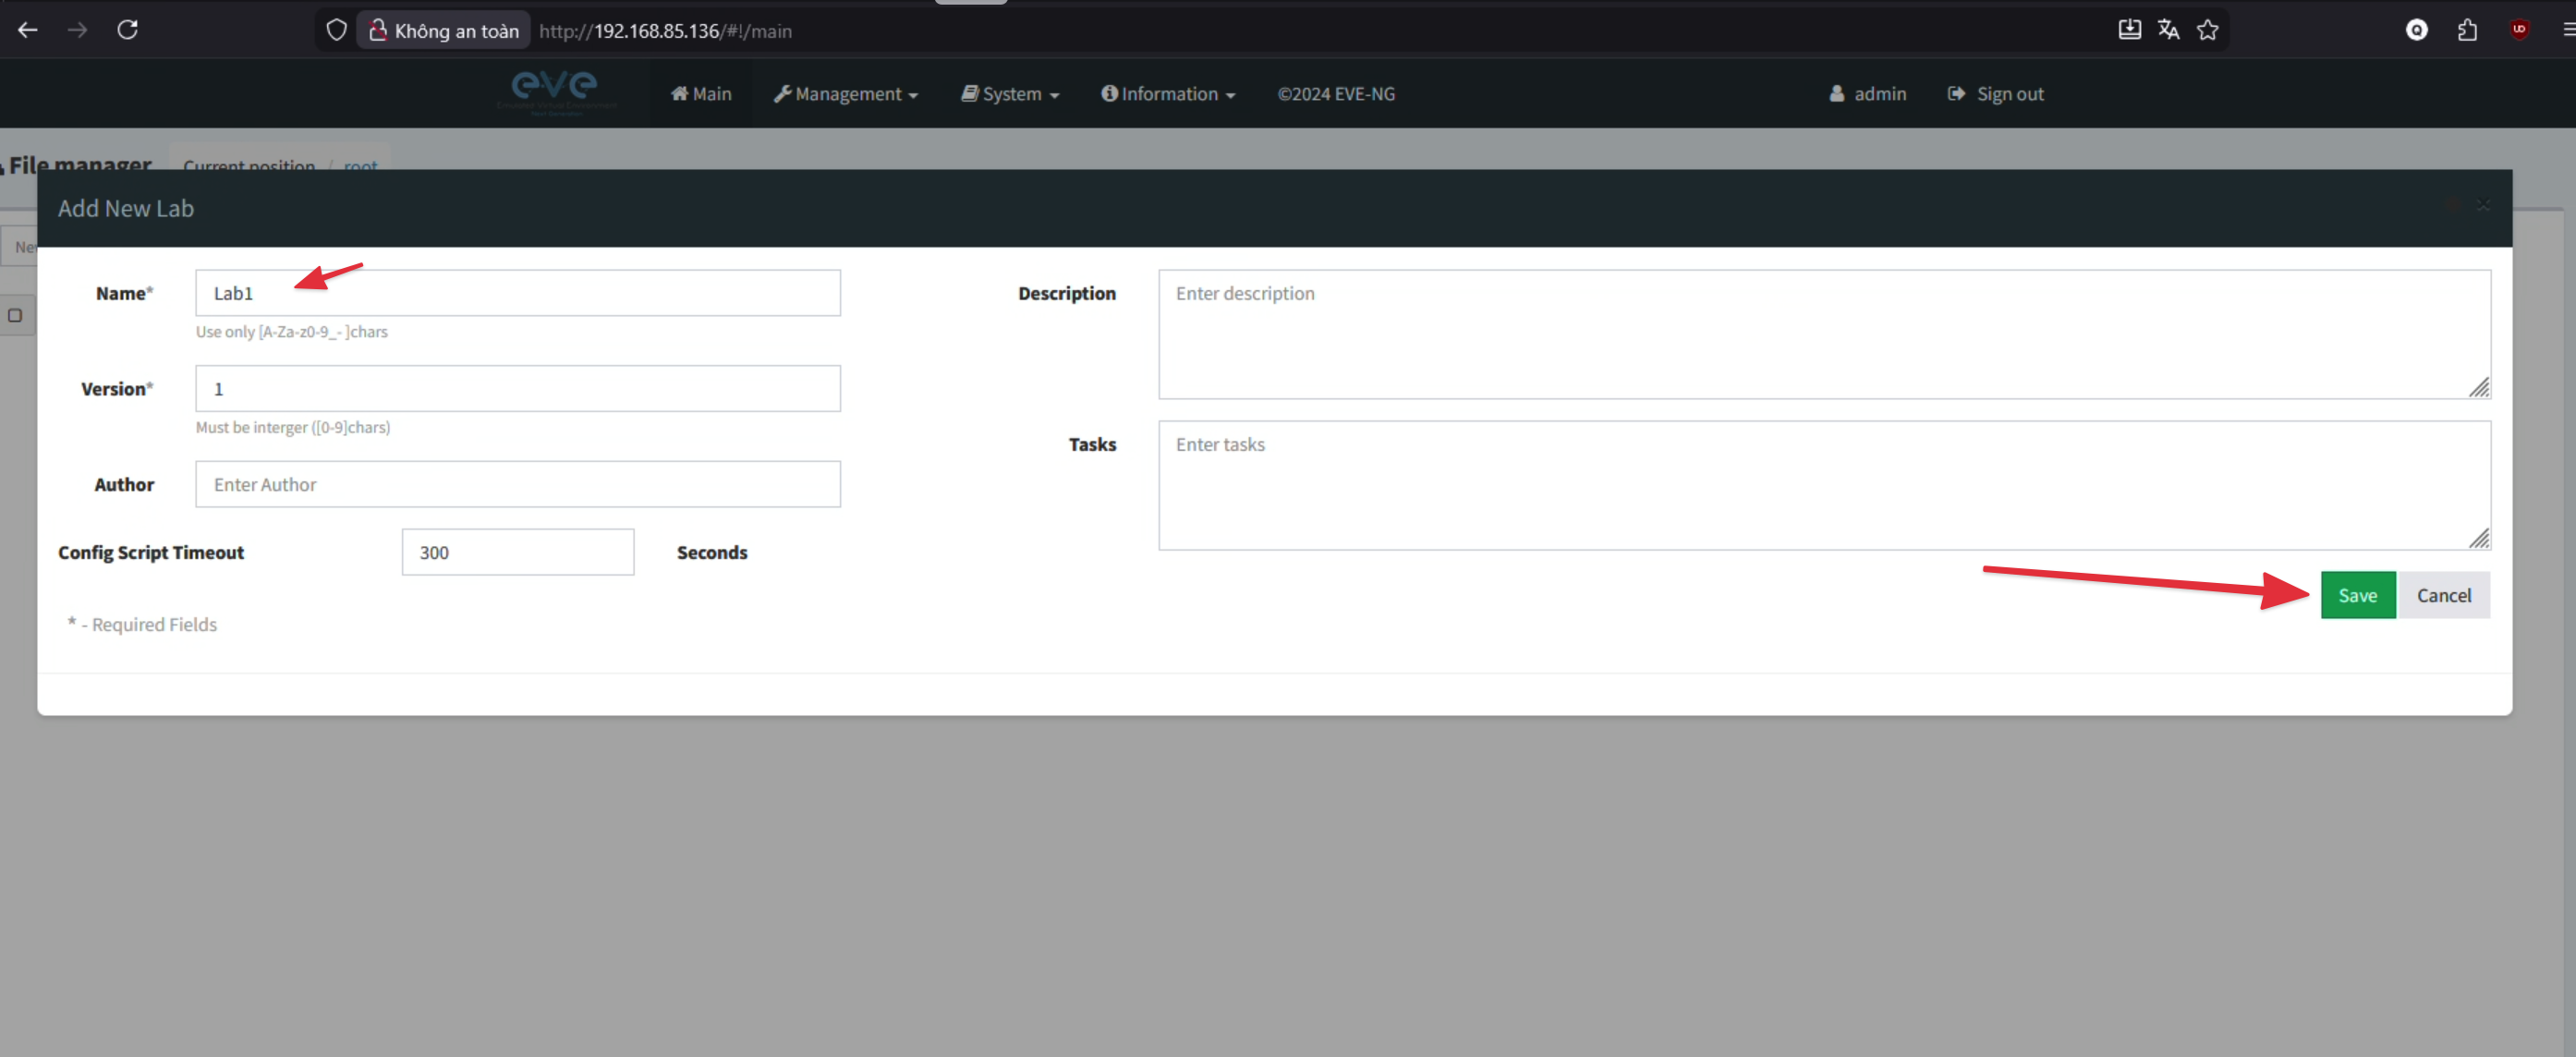Close the Add New Lab dialog
This screenshot has width=2576, height=1057.
coord(2483,205)
